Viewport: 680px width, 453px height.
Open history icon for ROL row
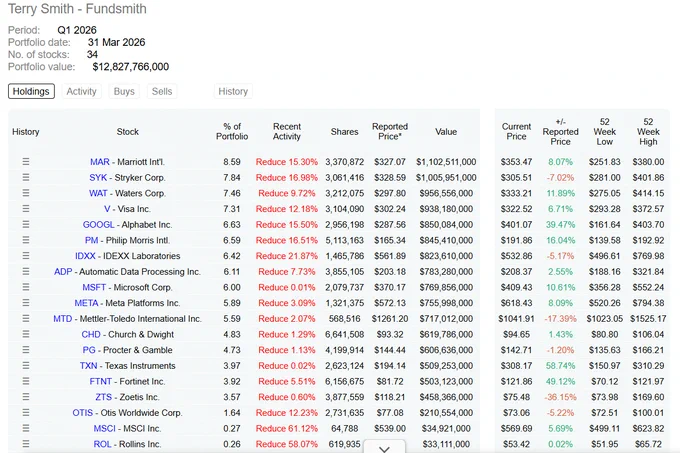click(26, 444)
